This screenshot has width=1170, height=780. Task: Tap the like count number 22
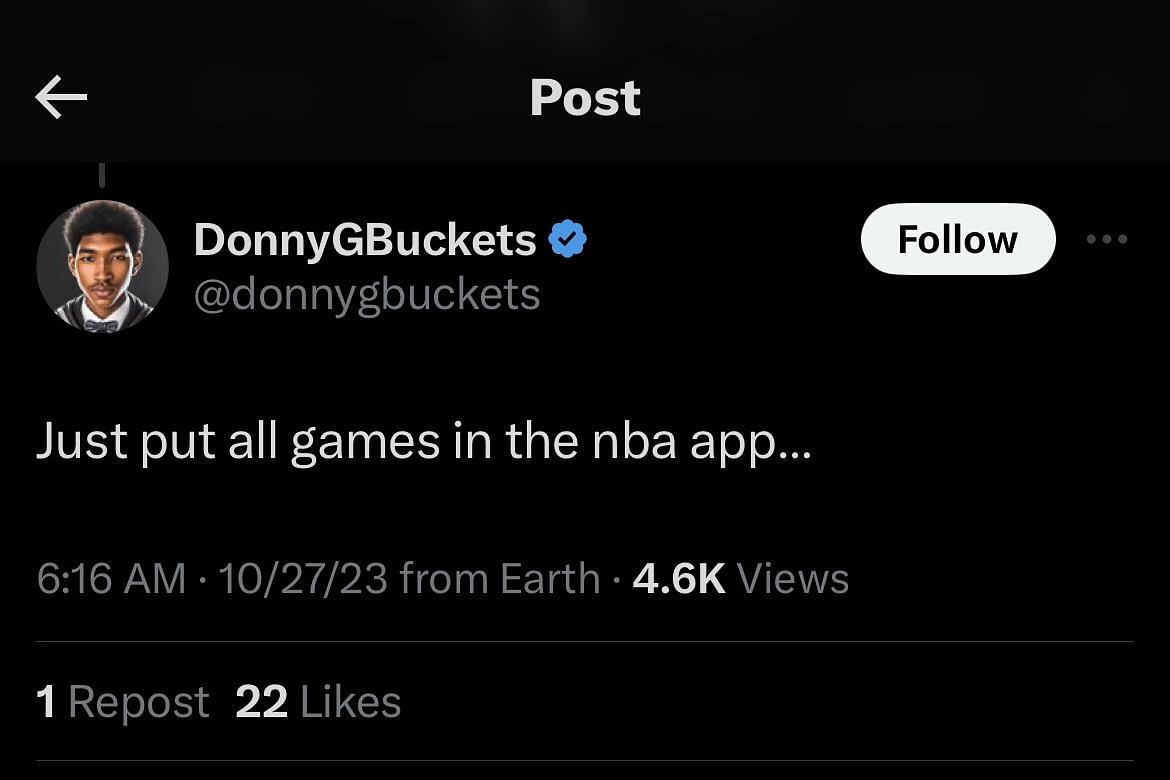click(261, 702)
